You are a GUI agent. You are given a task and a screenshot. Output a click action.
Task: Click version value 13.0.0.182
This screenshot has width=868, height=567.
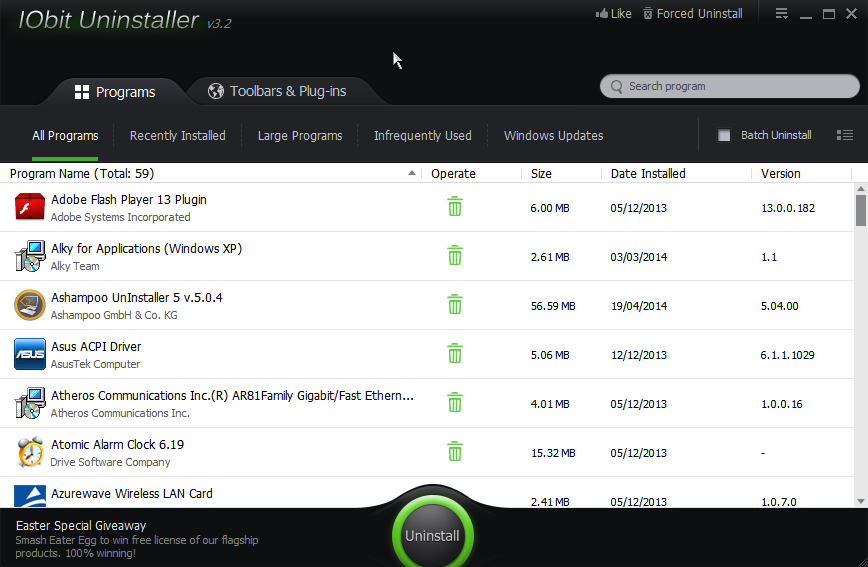coord(788,208)
